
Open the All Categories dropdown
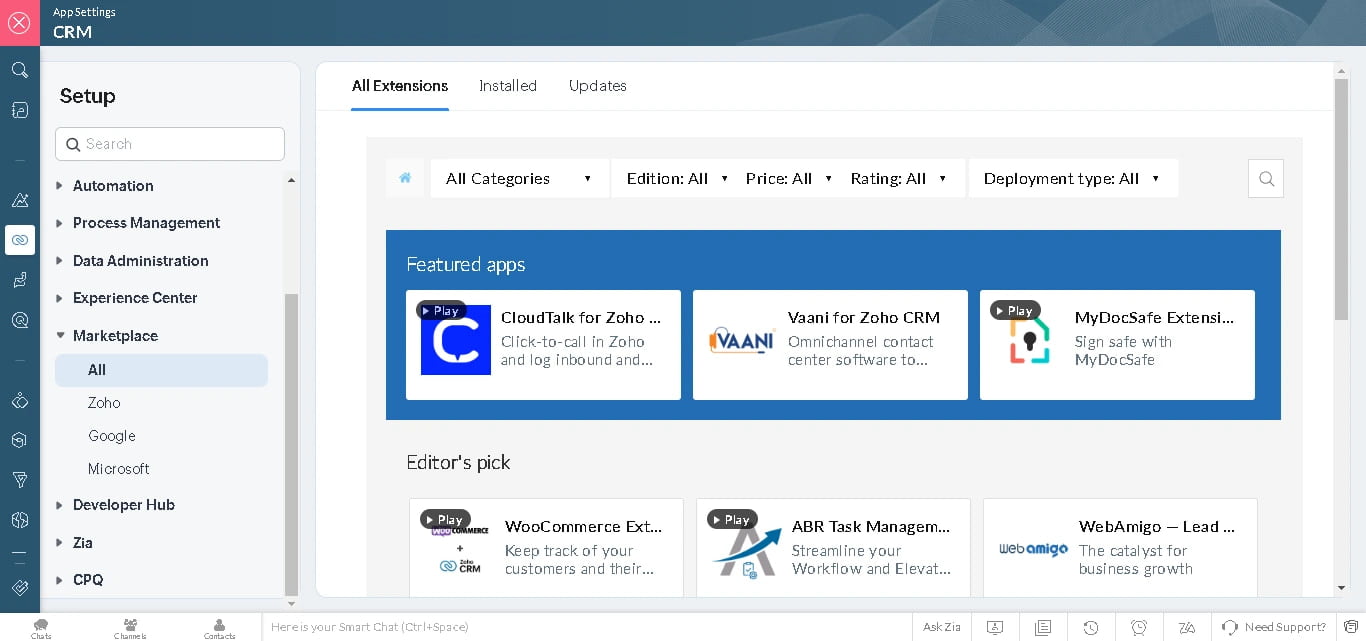[519, 179]
